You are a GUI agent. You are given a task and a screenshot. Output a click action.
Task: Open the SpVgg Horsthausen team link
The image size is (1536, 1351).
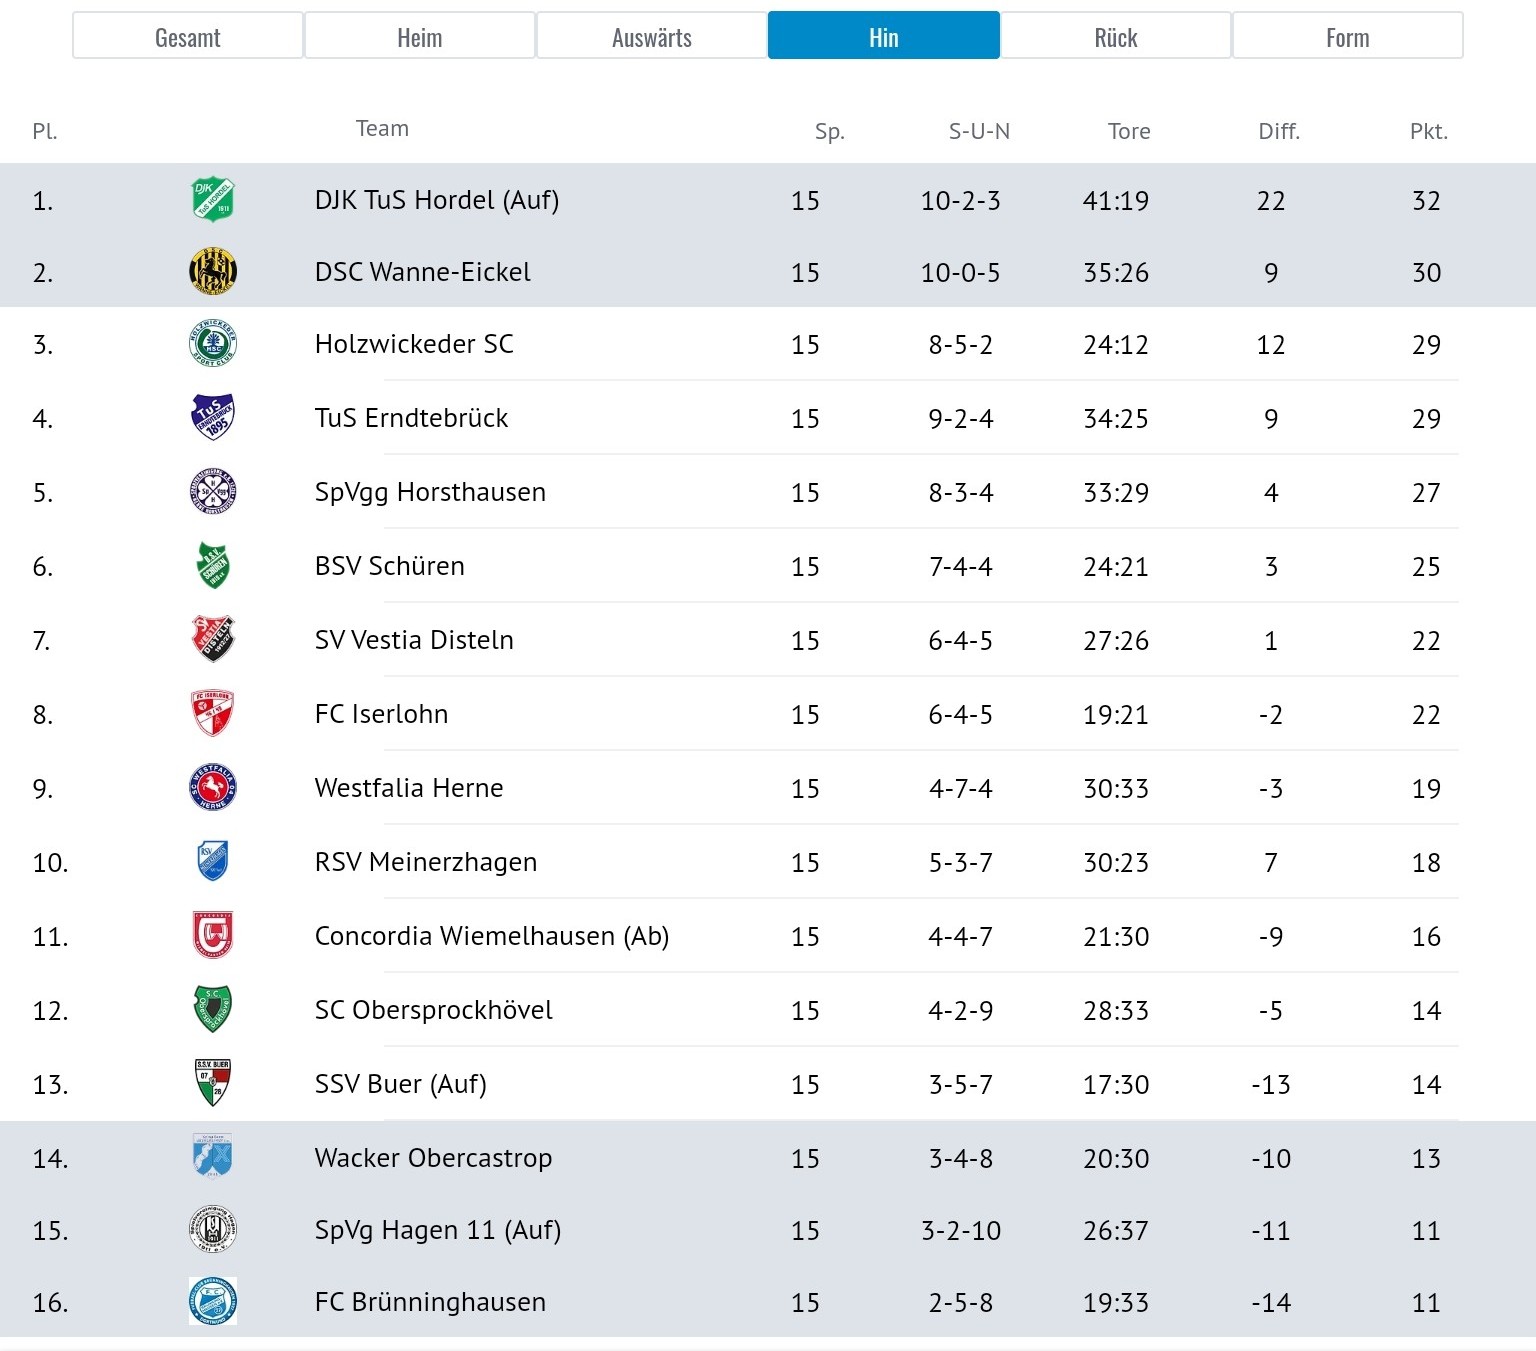[430, 493]
